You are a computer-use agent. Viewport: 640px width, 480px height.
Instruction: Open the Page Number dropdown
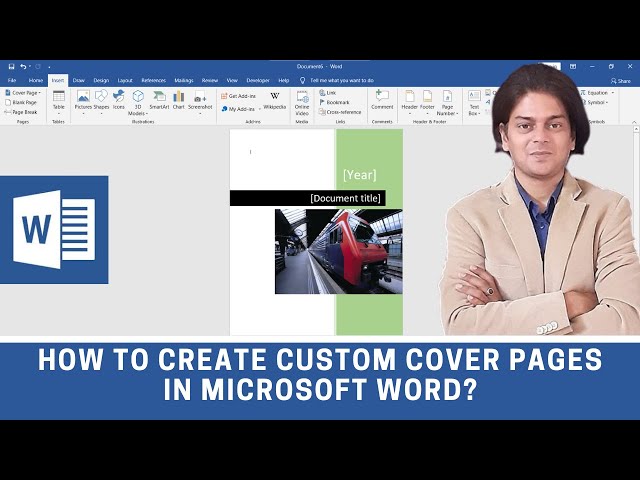tap(447, 103)
